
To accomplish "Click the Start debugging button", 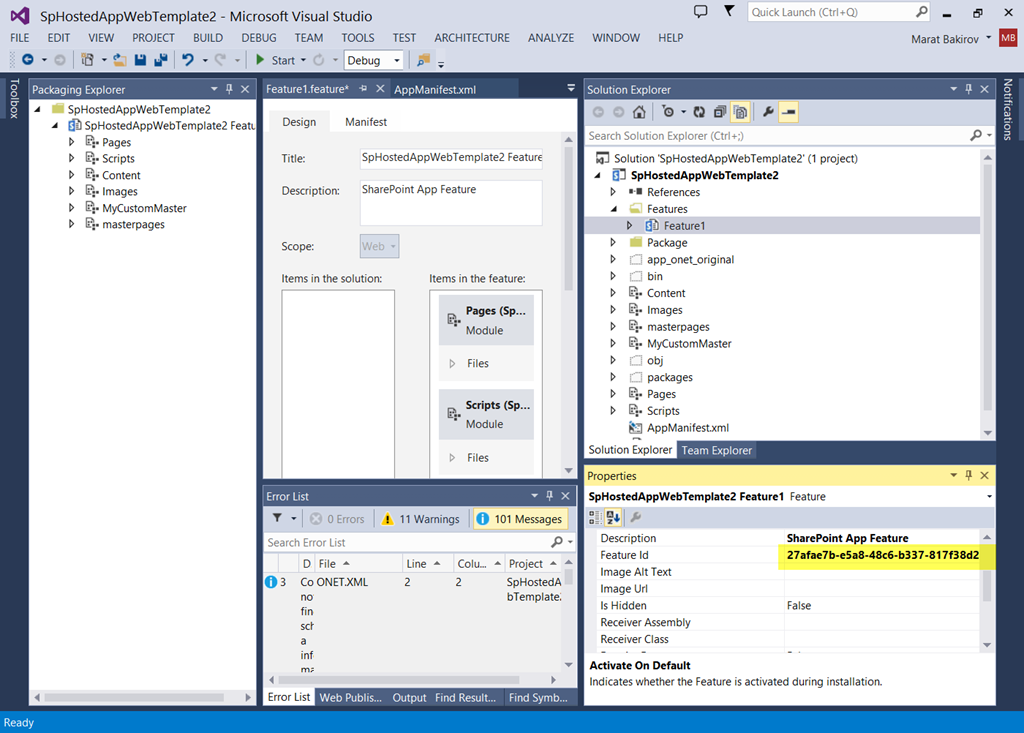I will click(x=275, y=60).
